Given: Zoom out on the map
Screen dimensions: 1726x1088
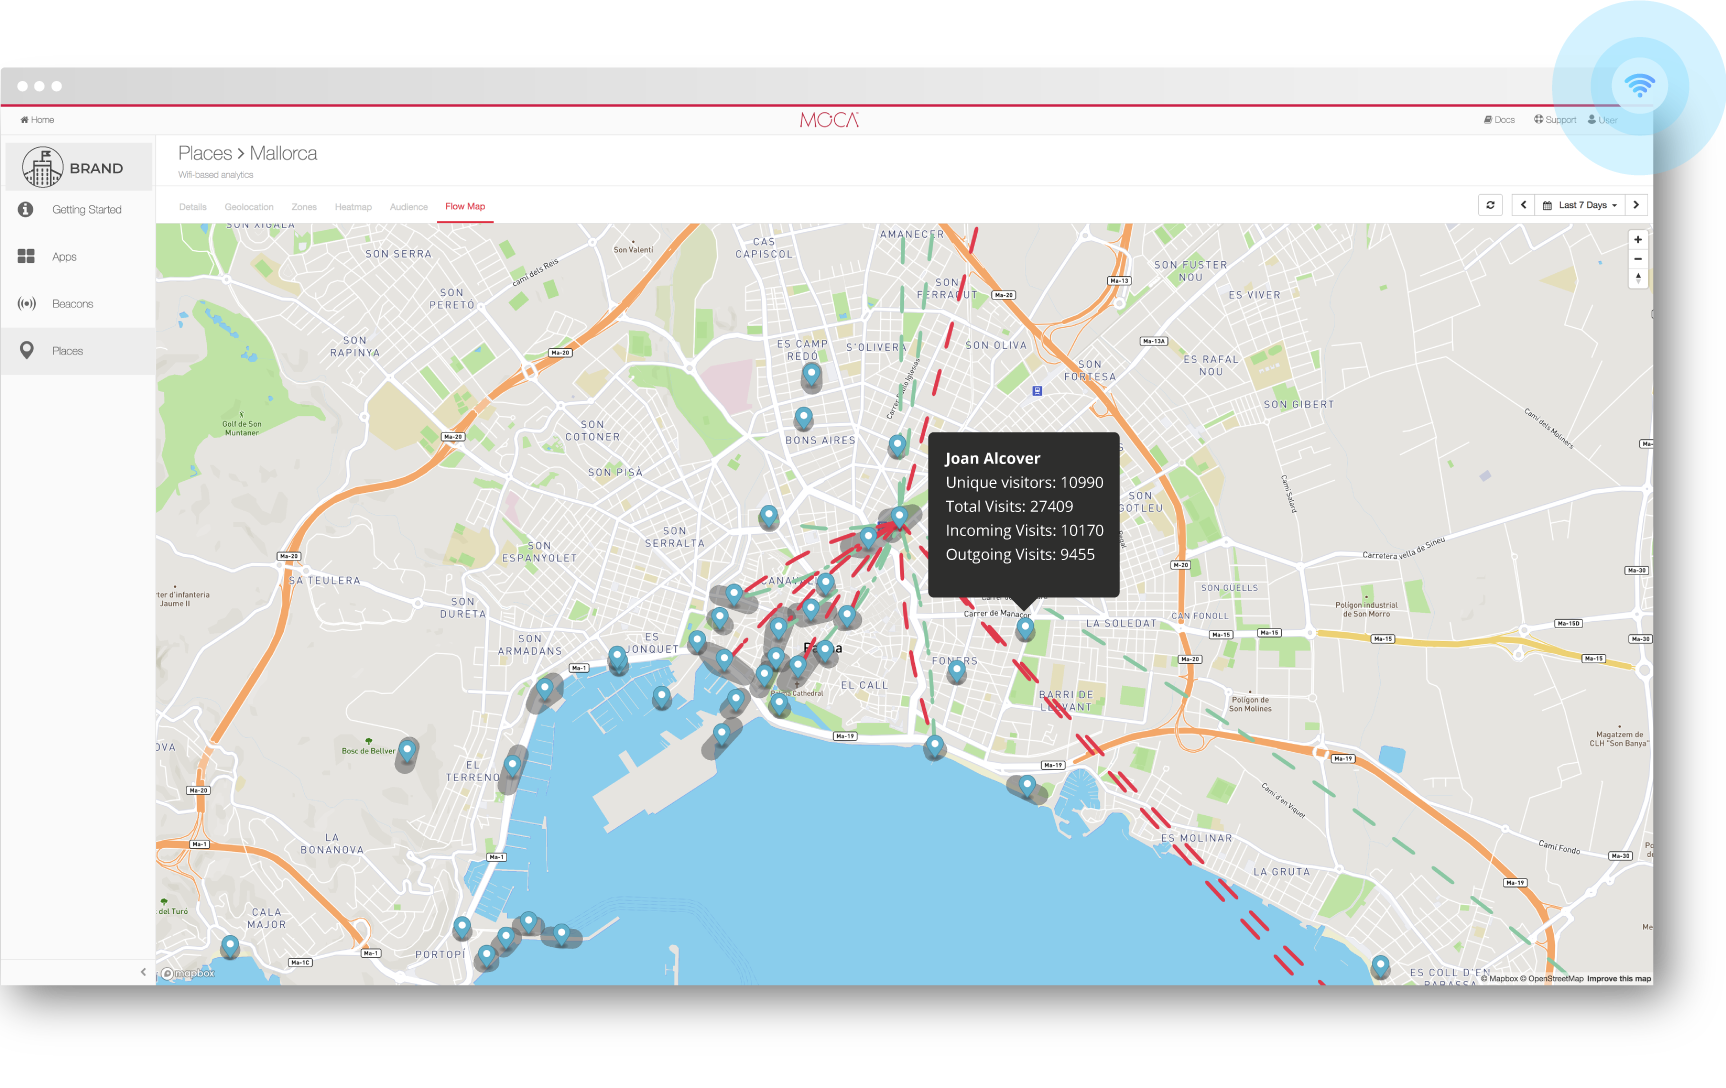Looking at the screenshot, I should (1638, 259).
